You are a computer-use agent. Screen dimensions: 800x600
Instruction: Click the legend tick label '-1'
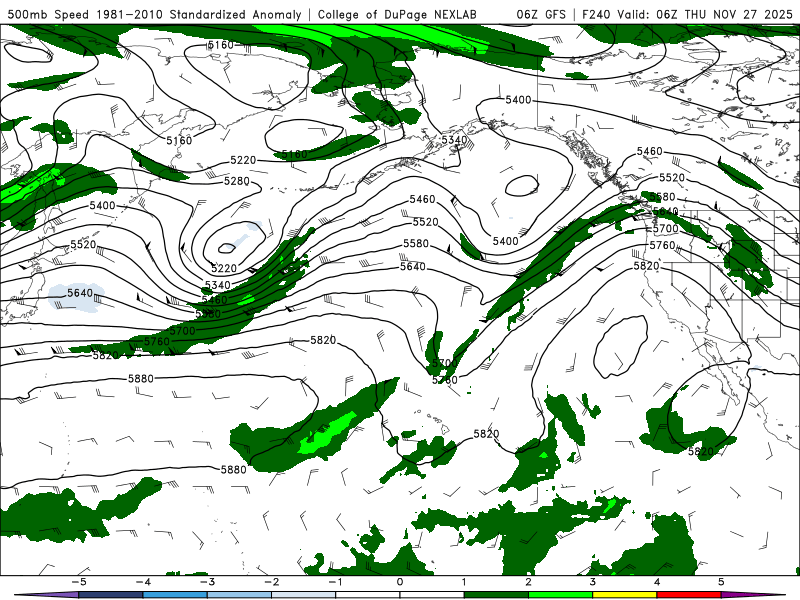(335, 582)
